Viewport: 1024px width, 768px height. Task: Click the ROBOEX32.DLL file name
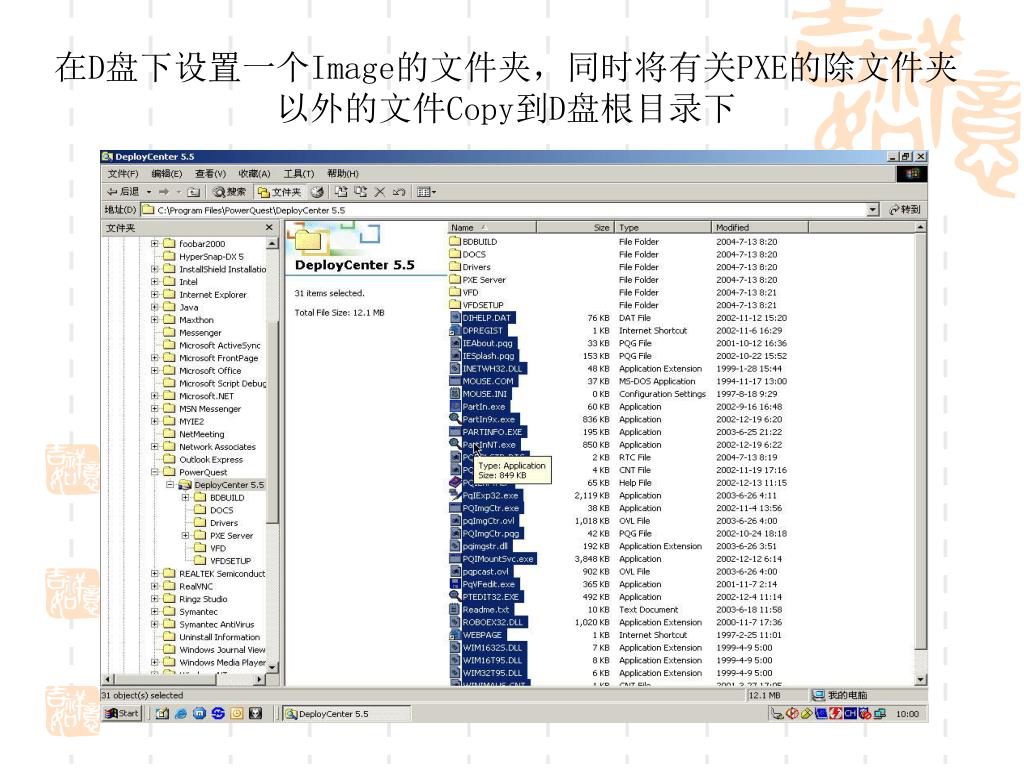[x=492, y=622]
